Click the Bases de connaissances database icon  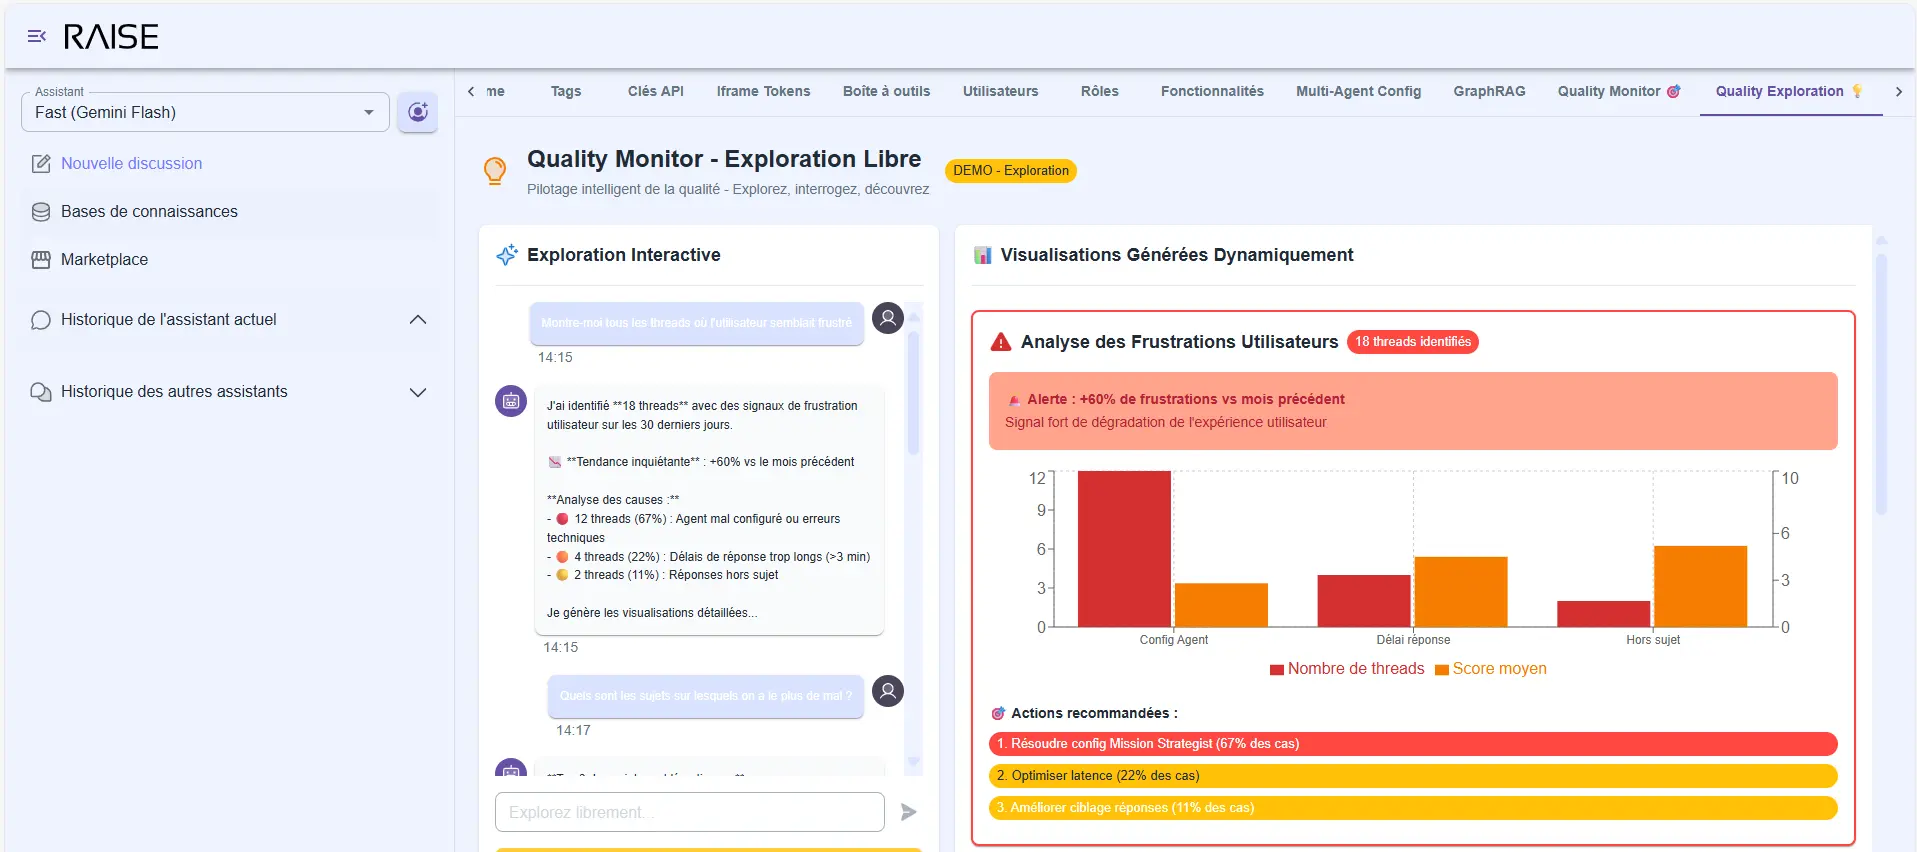tap(41, 212)
